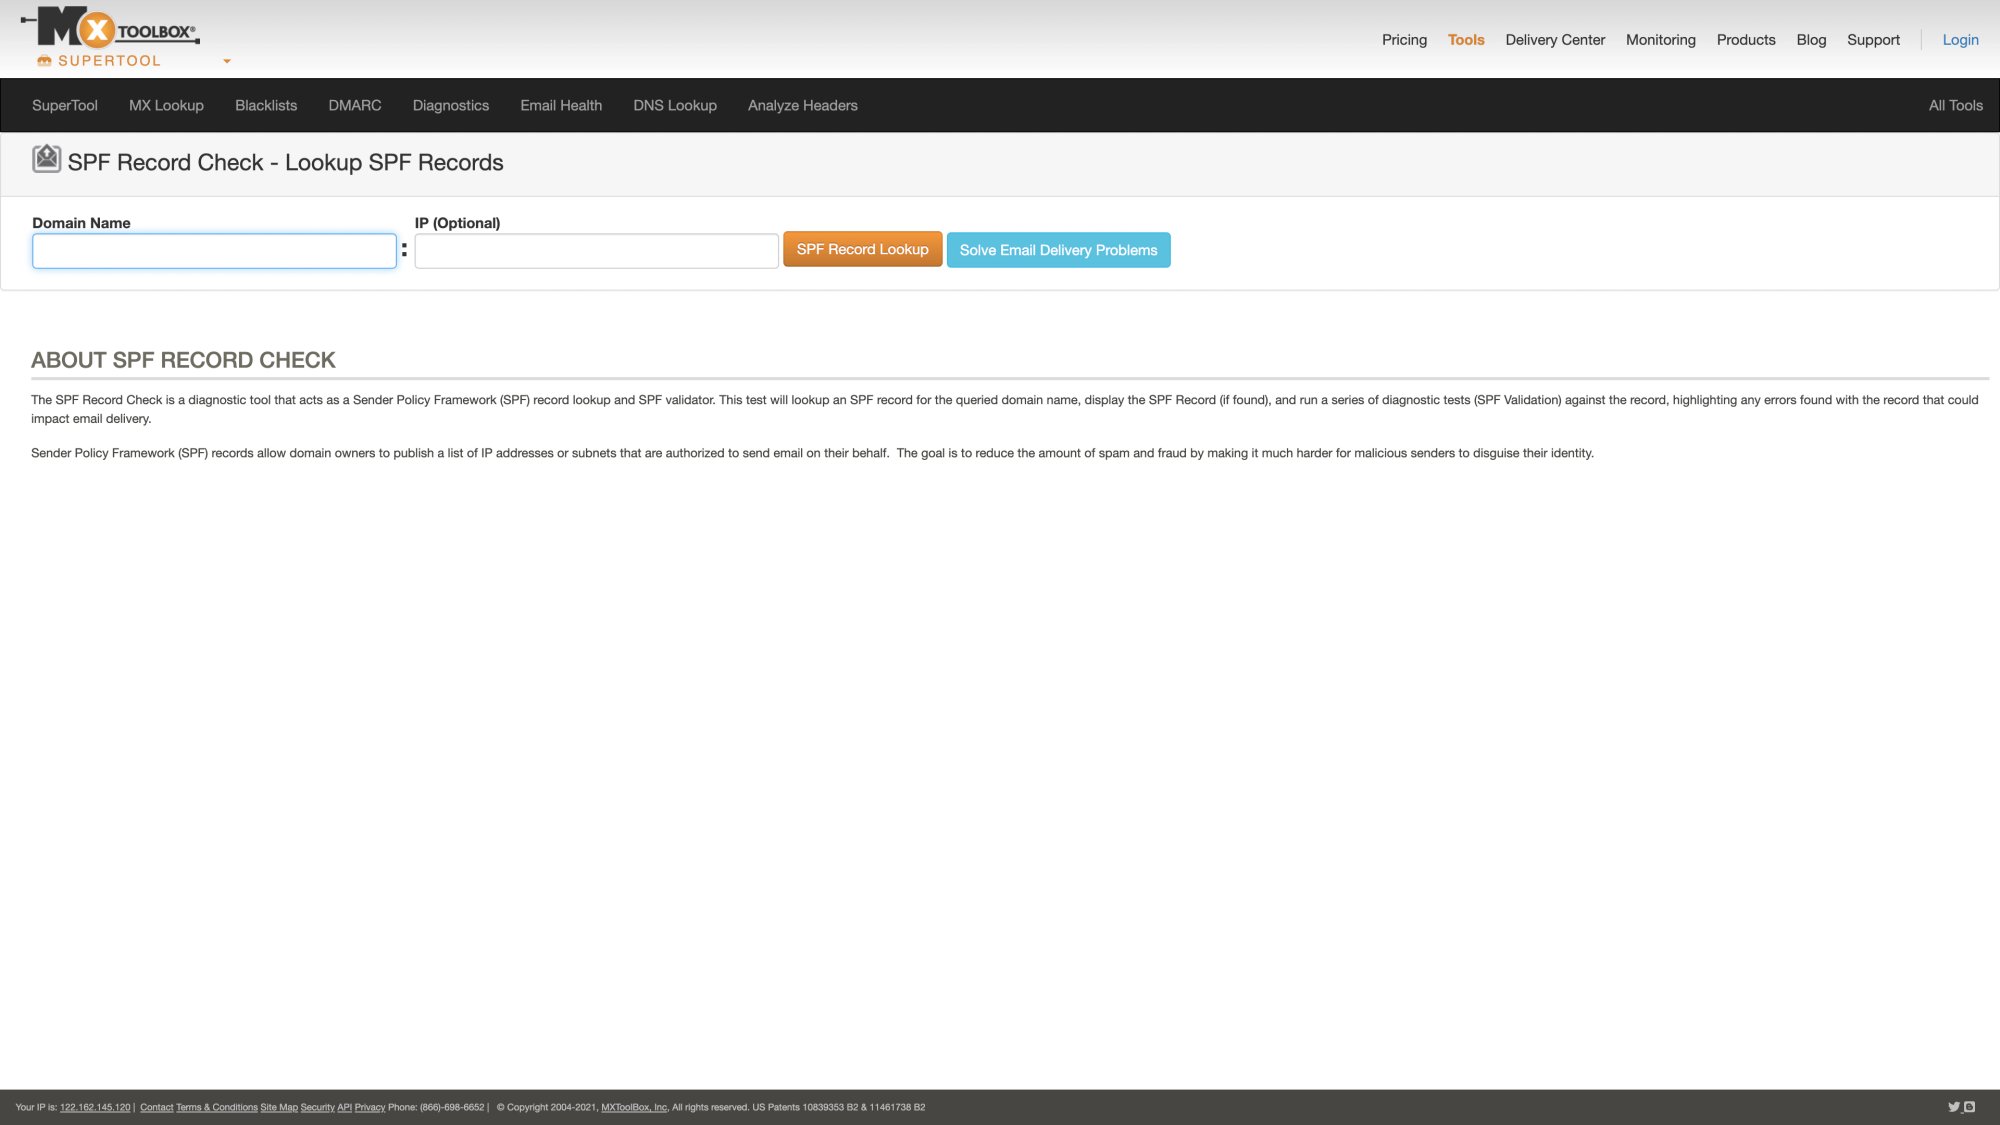Screen dimensions: 2000x1125
Task: Open Terms & Conditions in footer
Action: pos(216,1107)
